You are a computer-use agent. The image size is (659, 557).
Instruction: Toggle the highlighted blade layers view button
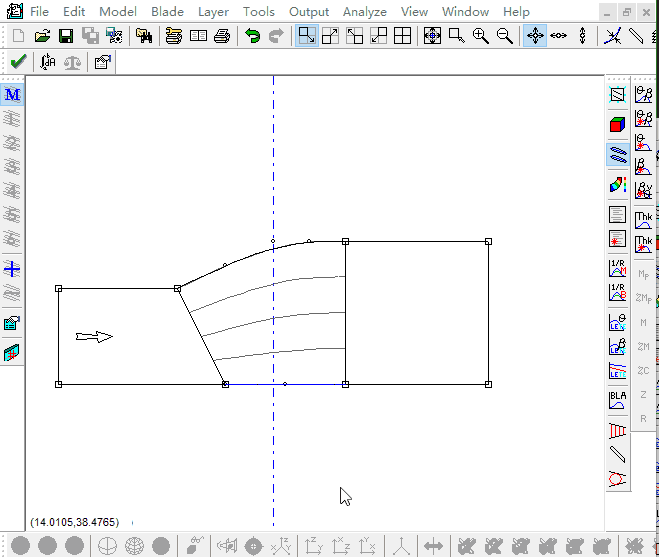[x=617, y=155]
